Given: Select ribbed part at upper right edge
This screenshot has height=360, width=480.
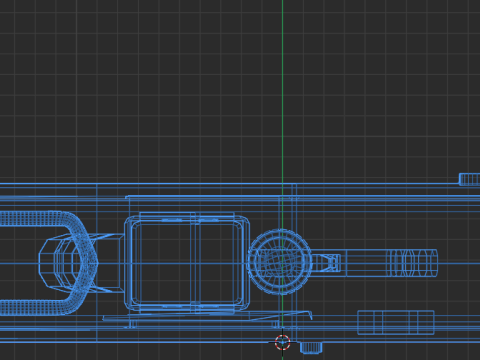Looking at the screenshot, I should [x=469, y=179].
